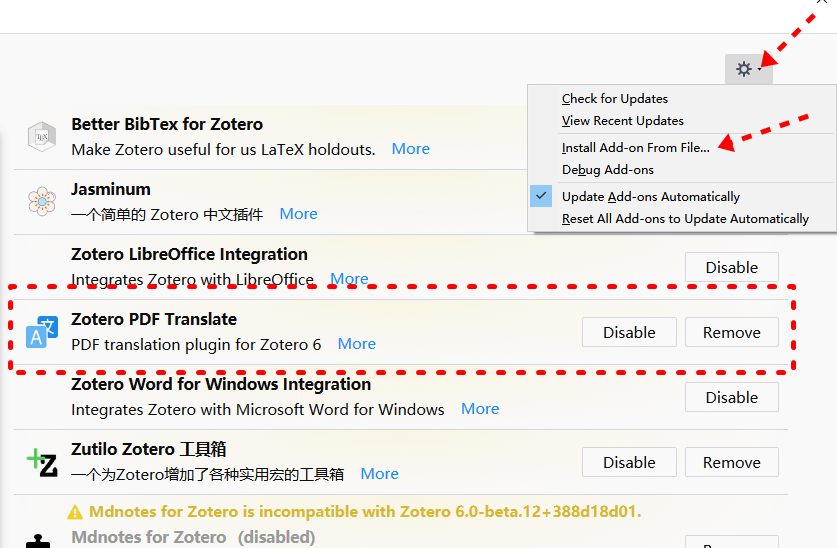The image size is (837, 548).
Task: Disable Zotero Word for Windows Integration
Action: click(x=731, y=397)
